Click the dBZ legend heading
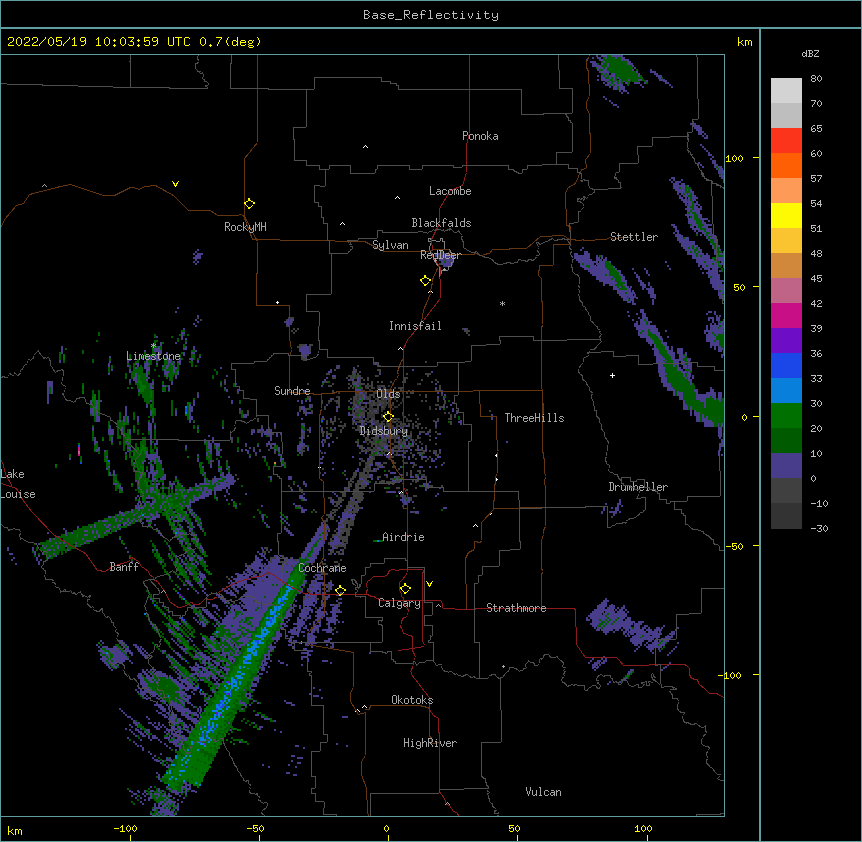Image resolution: width=862 pixels, height=842 pixels. pyautogui.click(x=810, y=53)
